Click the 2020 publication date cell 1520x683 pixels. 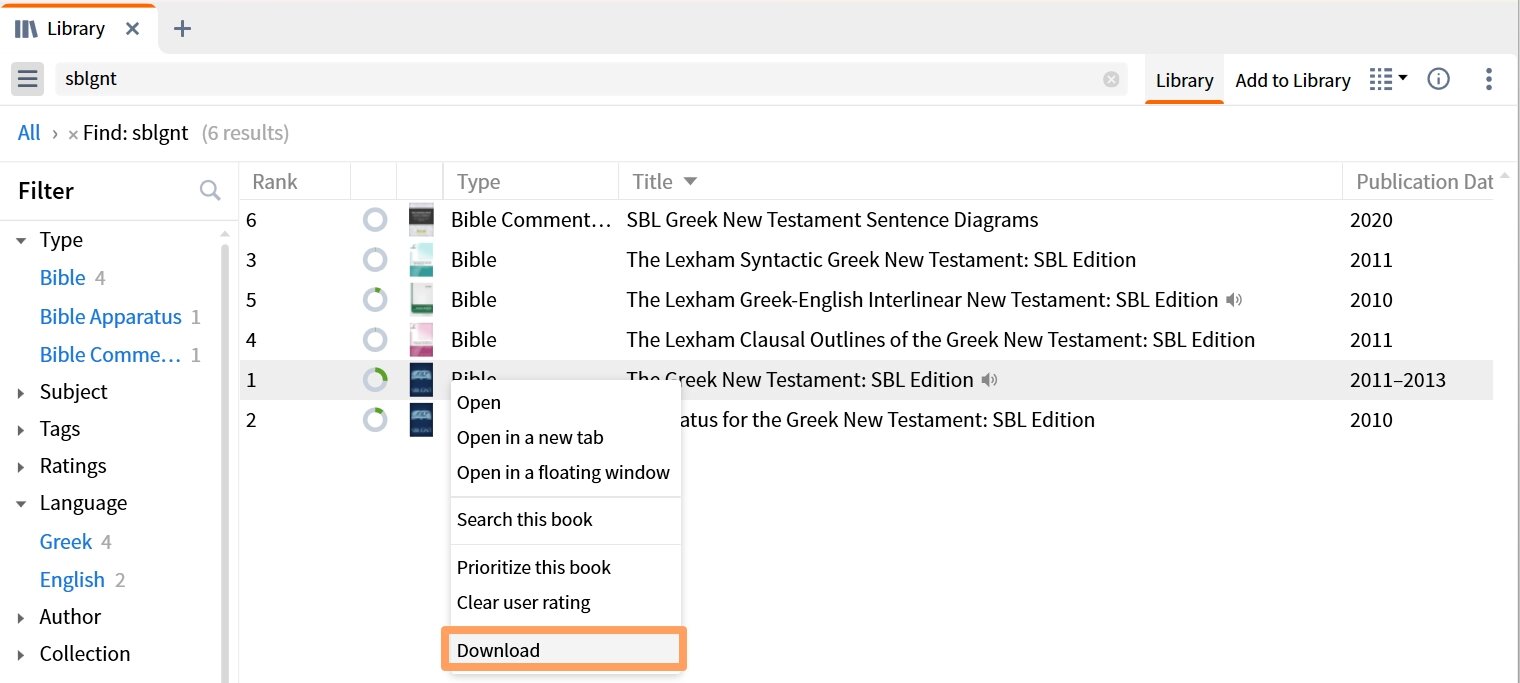tap(1371, 220)
